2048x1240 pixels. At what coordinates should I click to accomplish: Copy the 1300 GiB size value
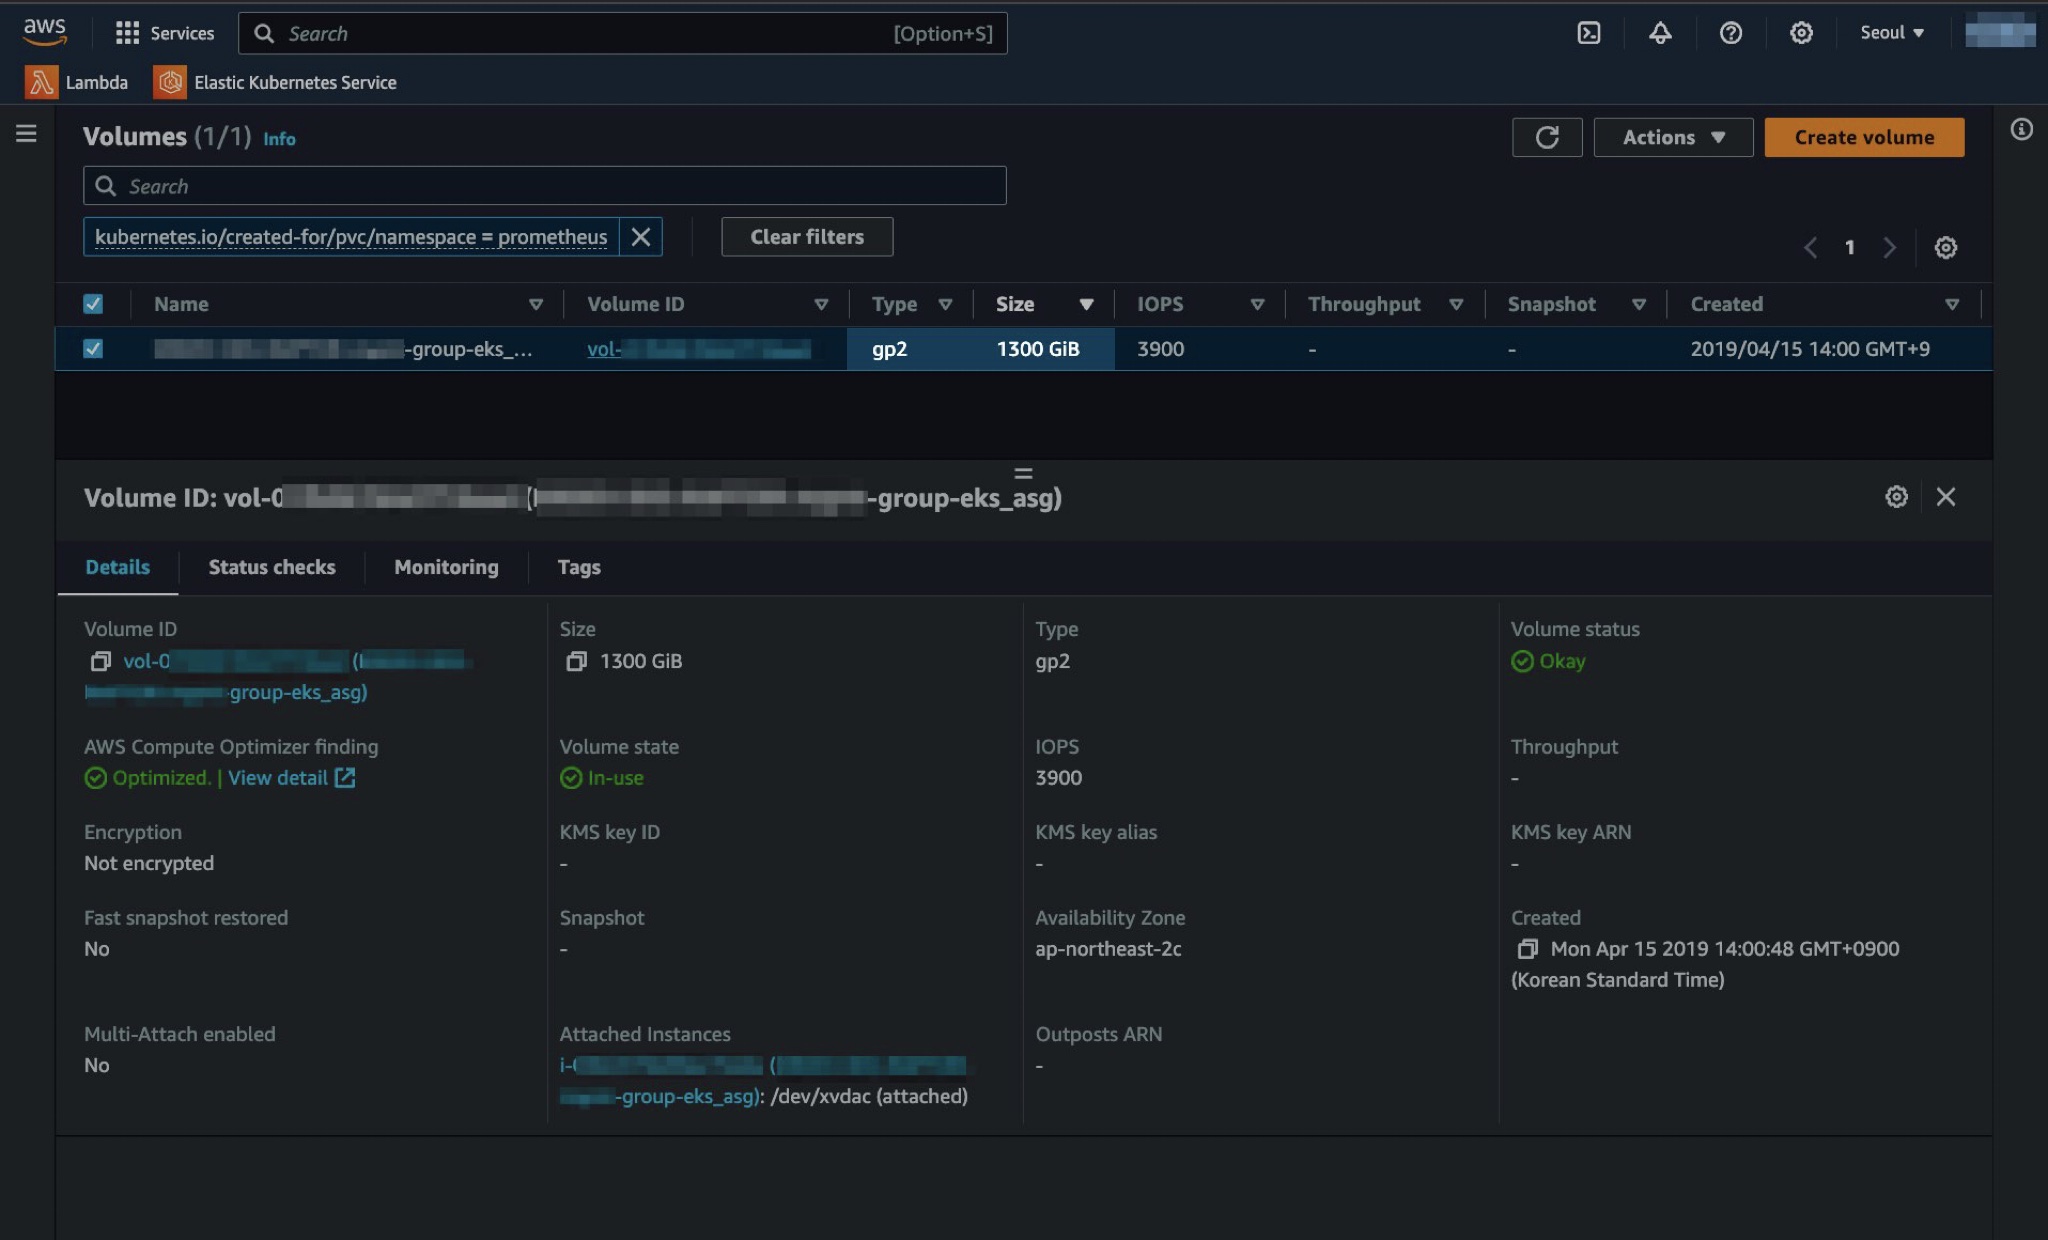tap(576, 661)
